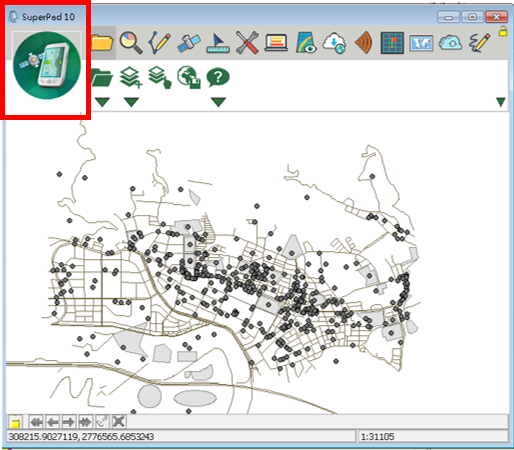Click the single left arrow navigation button

pyautogui.click(x=53, y=422)
